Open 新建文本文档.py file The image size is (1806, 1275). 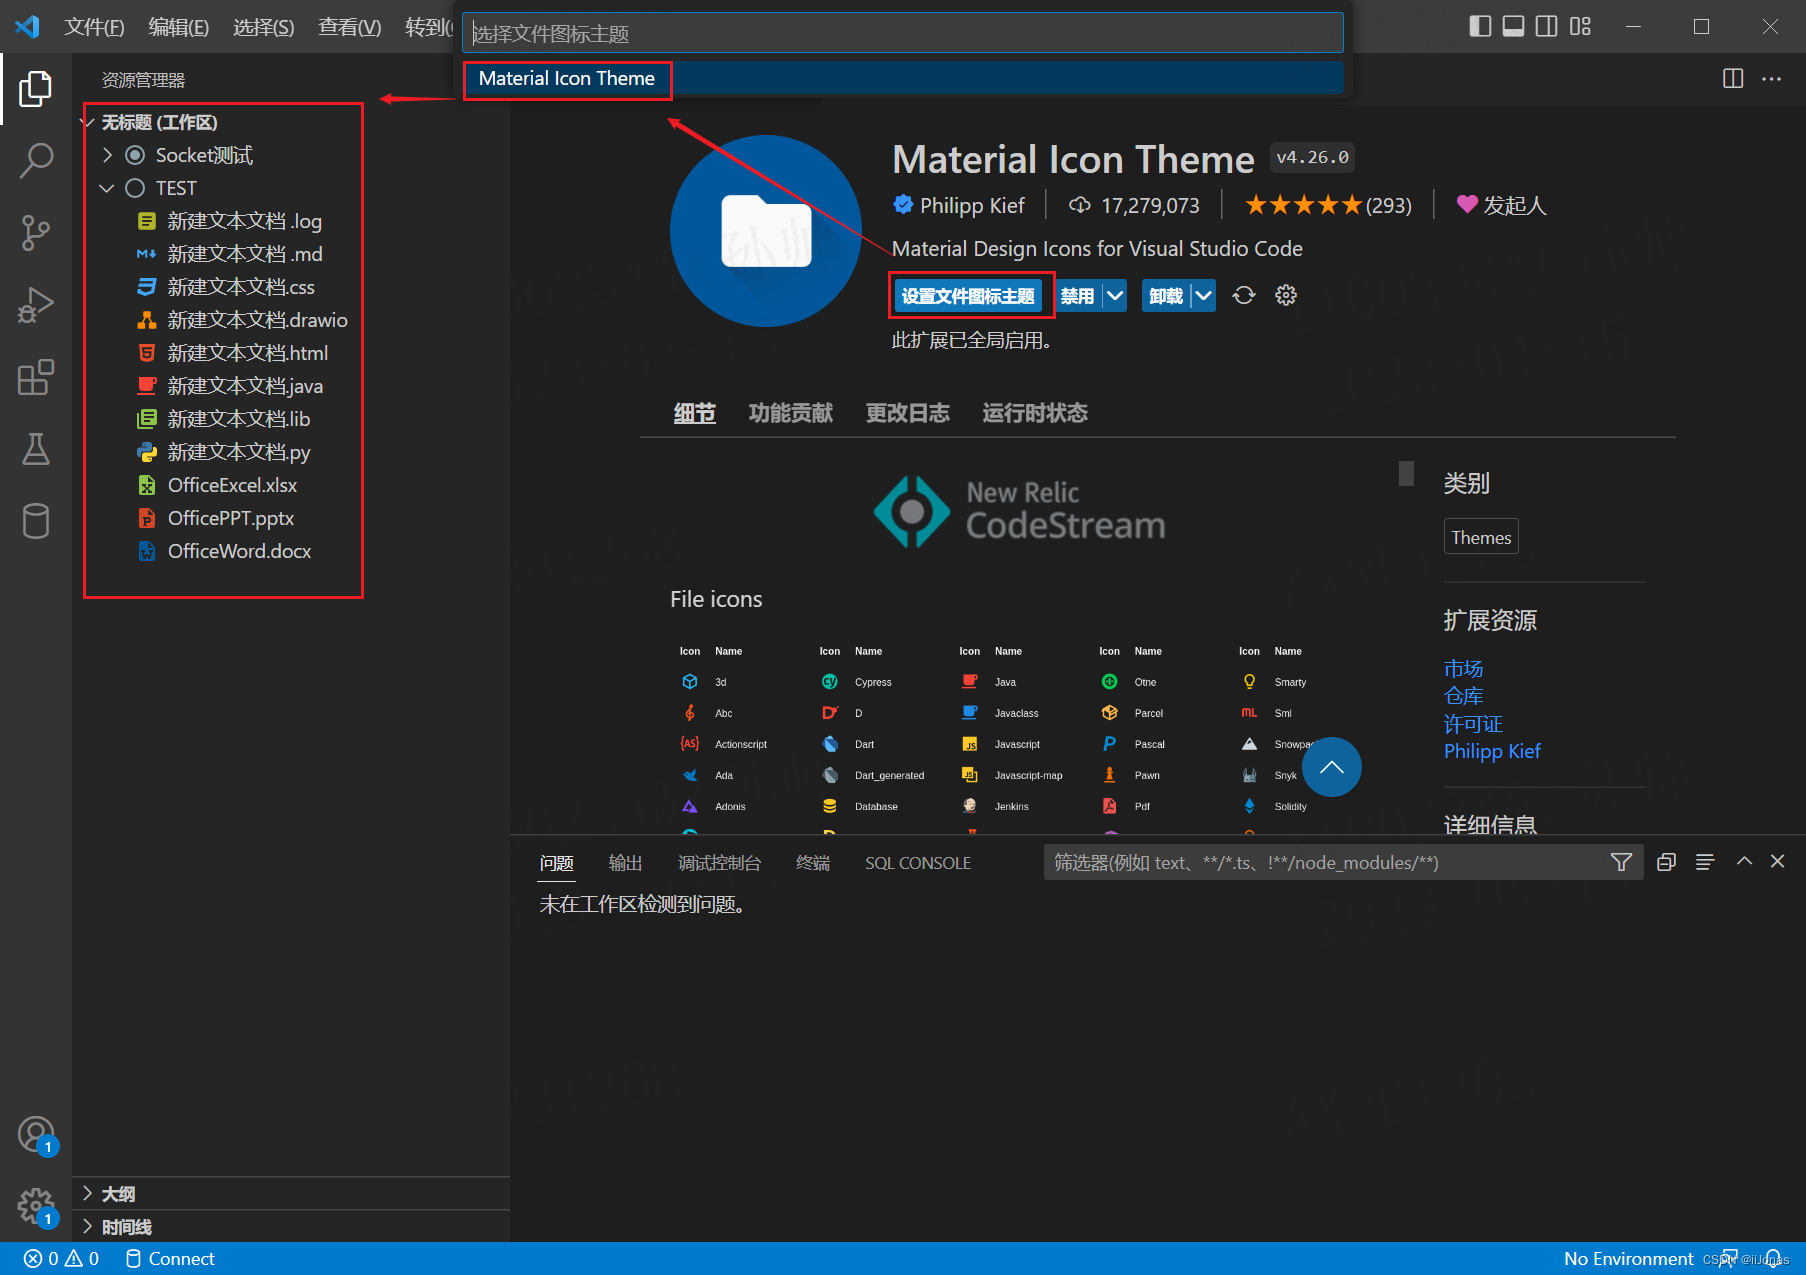239,452
